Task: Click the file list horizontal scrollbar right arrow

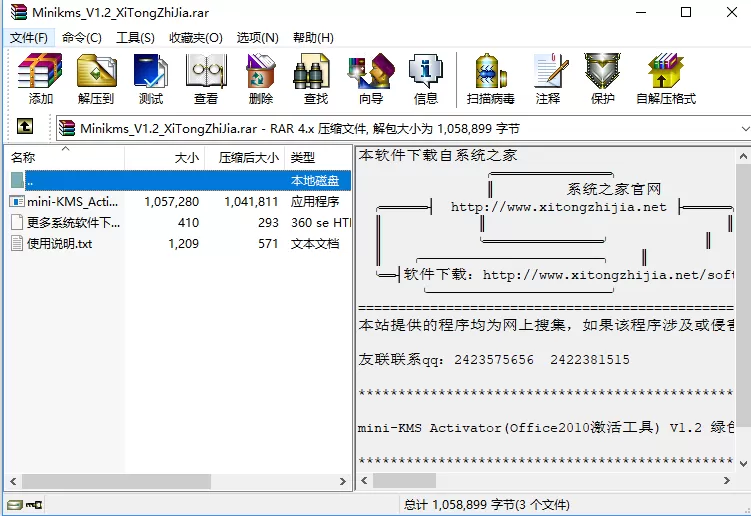Action: click(342, 482)
